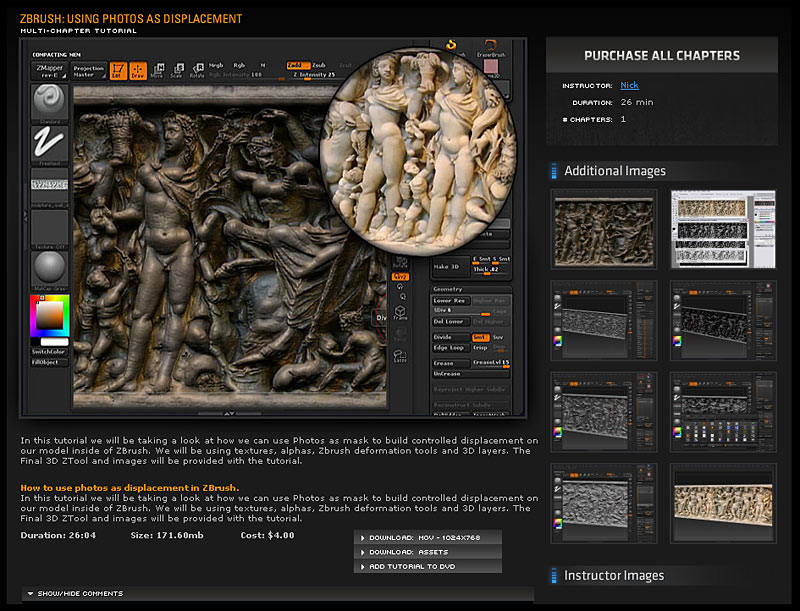The height and width of the screenshot is (611, 800).
Task: Collapse the Geometry panel header
Action: click(471, 289)
